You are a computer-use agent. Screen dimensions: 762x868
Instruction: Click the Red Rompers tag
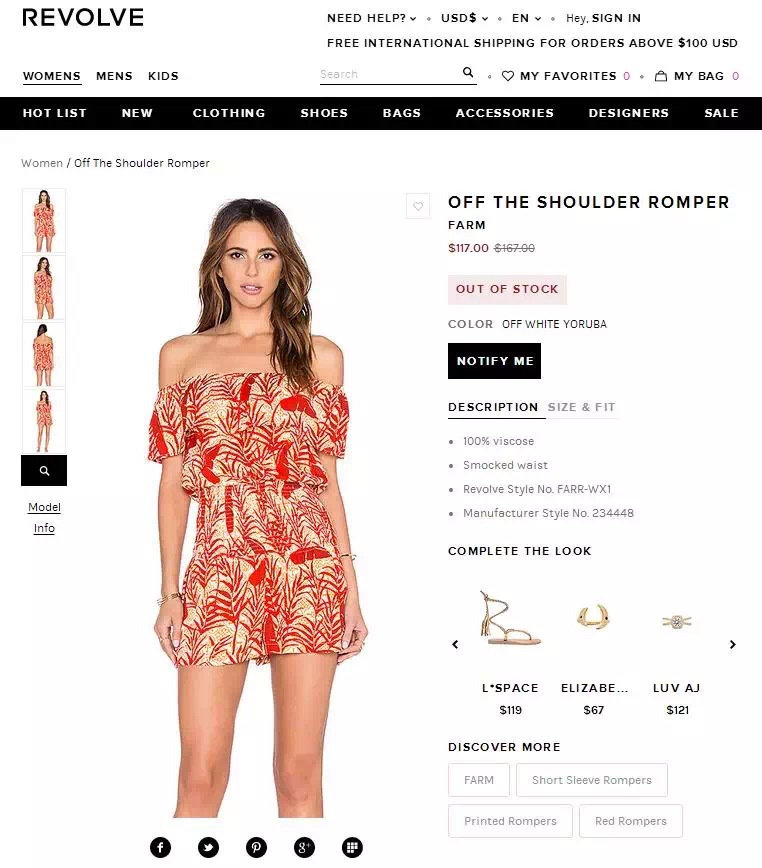click(631, 821)
